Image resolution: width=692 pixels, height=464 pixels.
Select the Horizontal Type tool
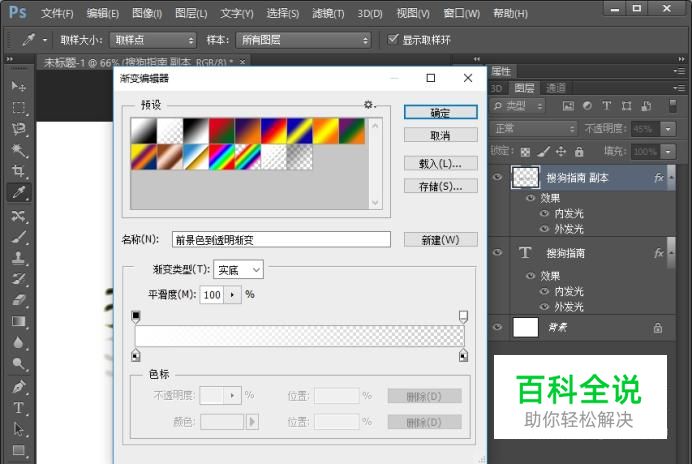click(18, 407)
